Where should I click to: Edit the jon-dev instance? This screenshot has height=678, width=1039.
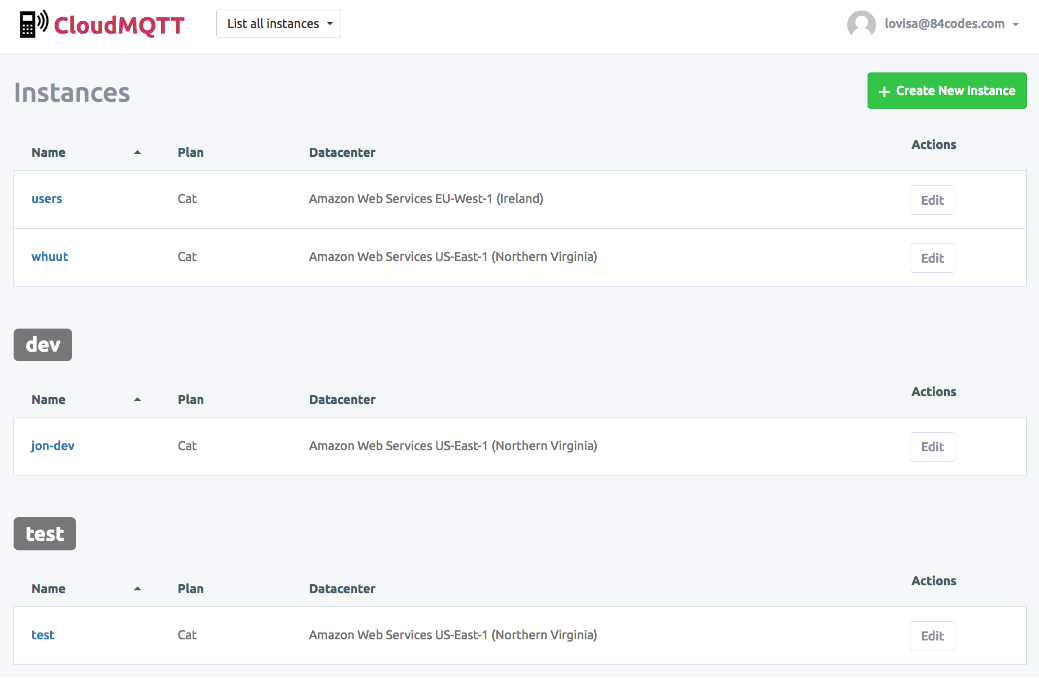pos(932,447)
